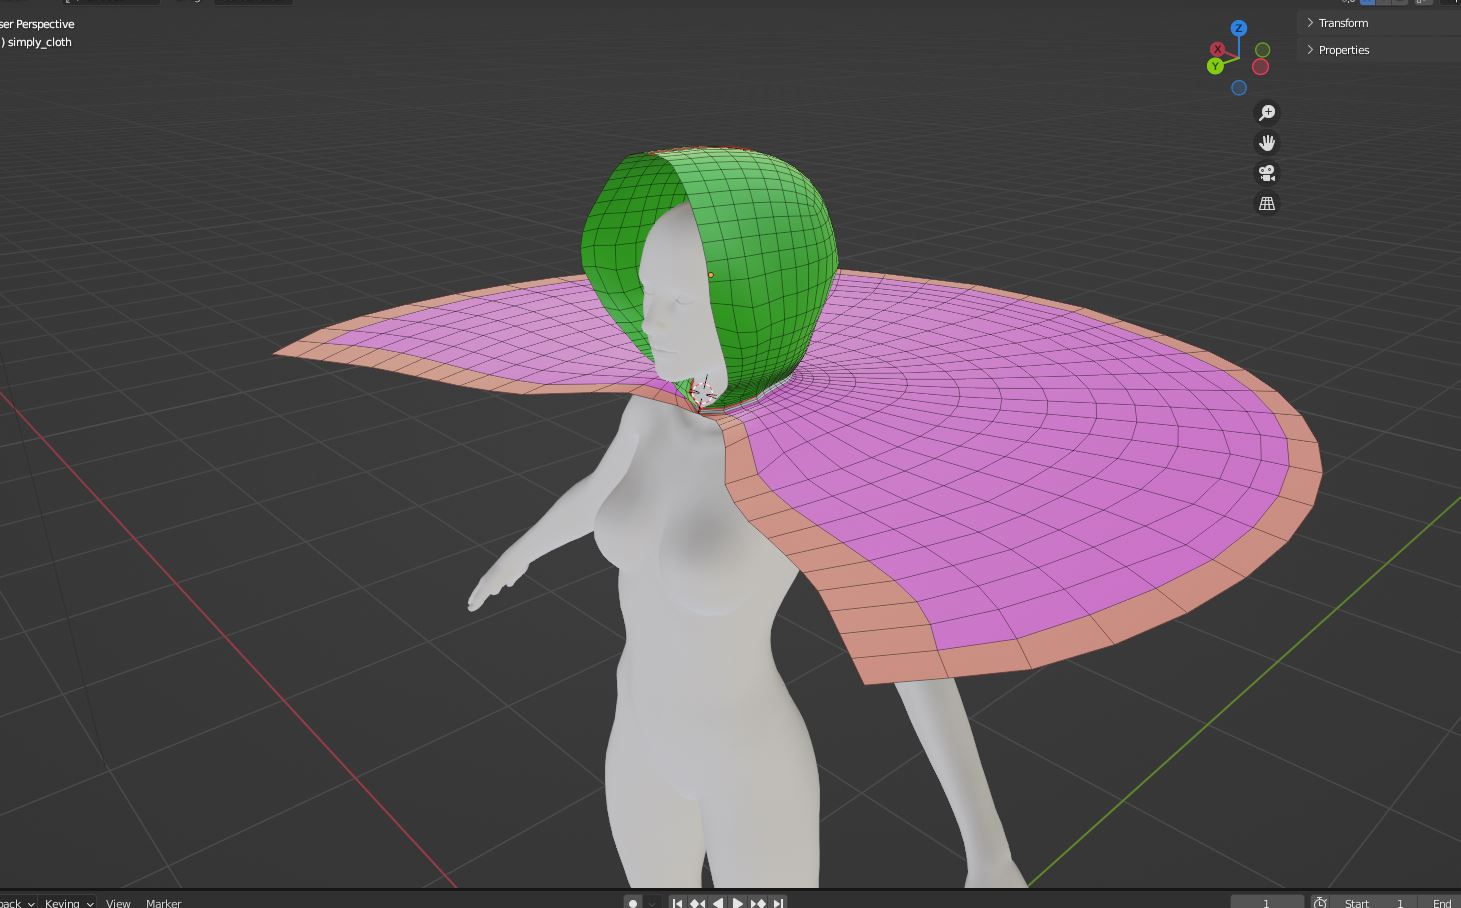Click the negative Y axis green circle
1461x908 pixels.
pyautogui.click(x=1262, y=50)
